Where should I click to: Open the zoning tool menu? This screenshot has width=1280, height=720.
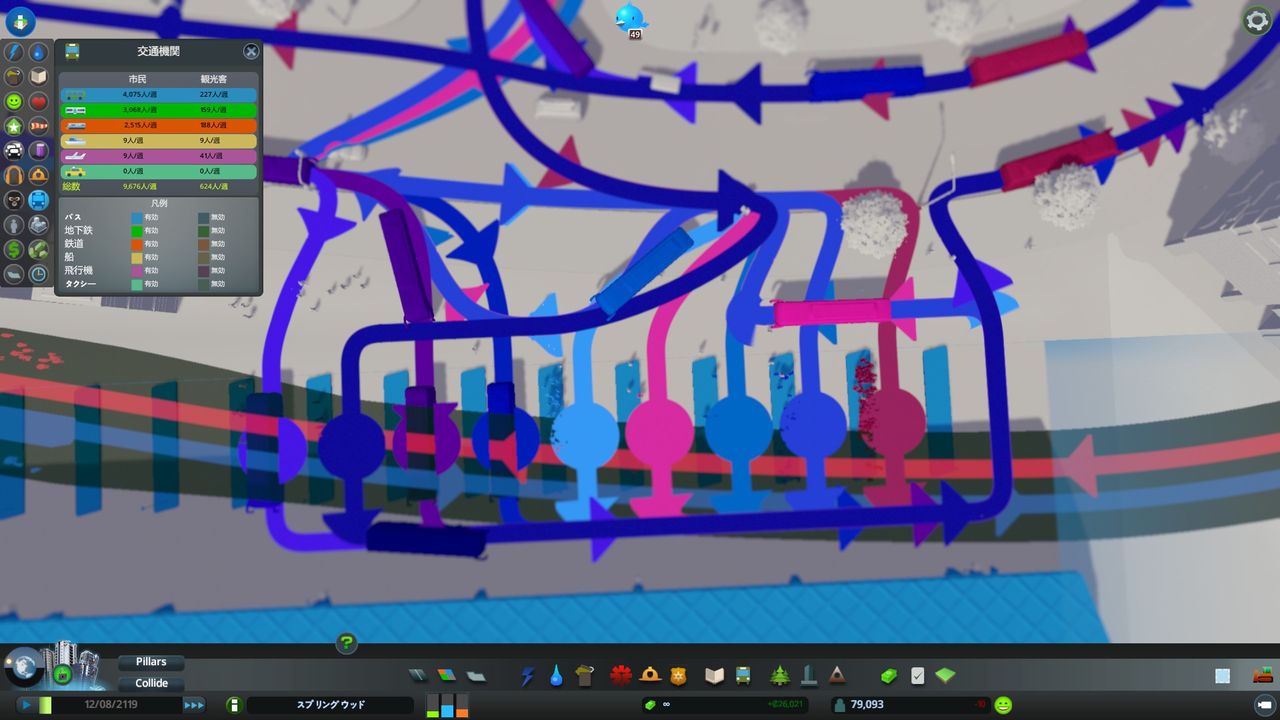(x=446, y=675)
